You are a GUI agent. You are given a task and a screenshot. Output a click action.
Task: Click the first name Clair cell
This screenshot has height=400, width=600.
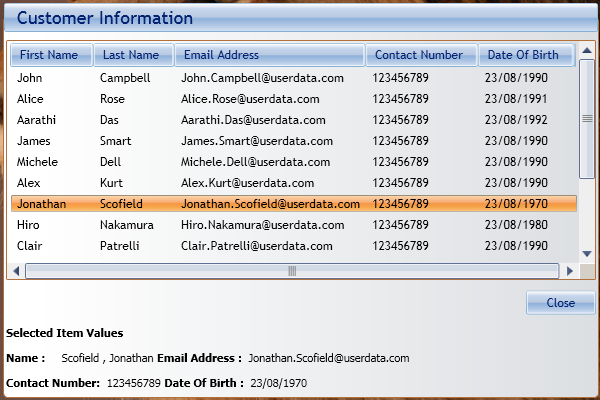coord(29,246)
